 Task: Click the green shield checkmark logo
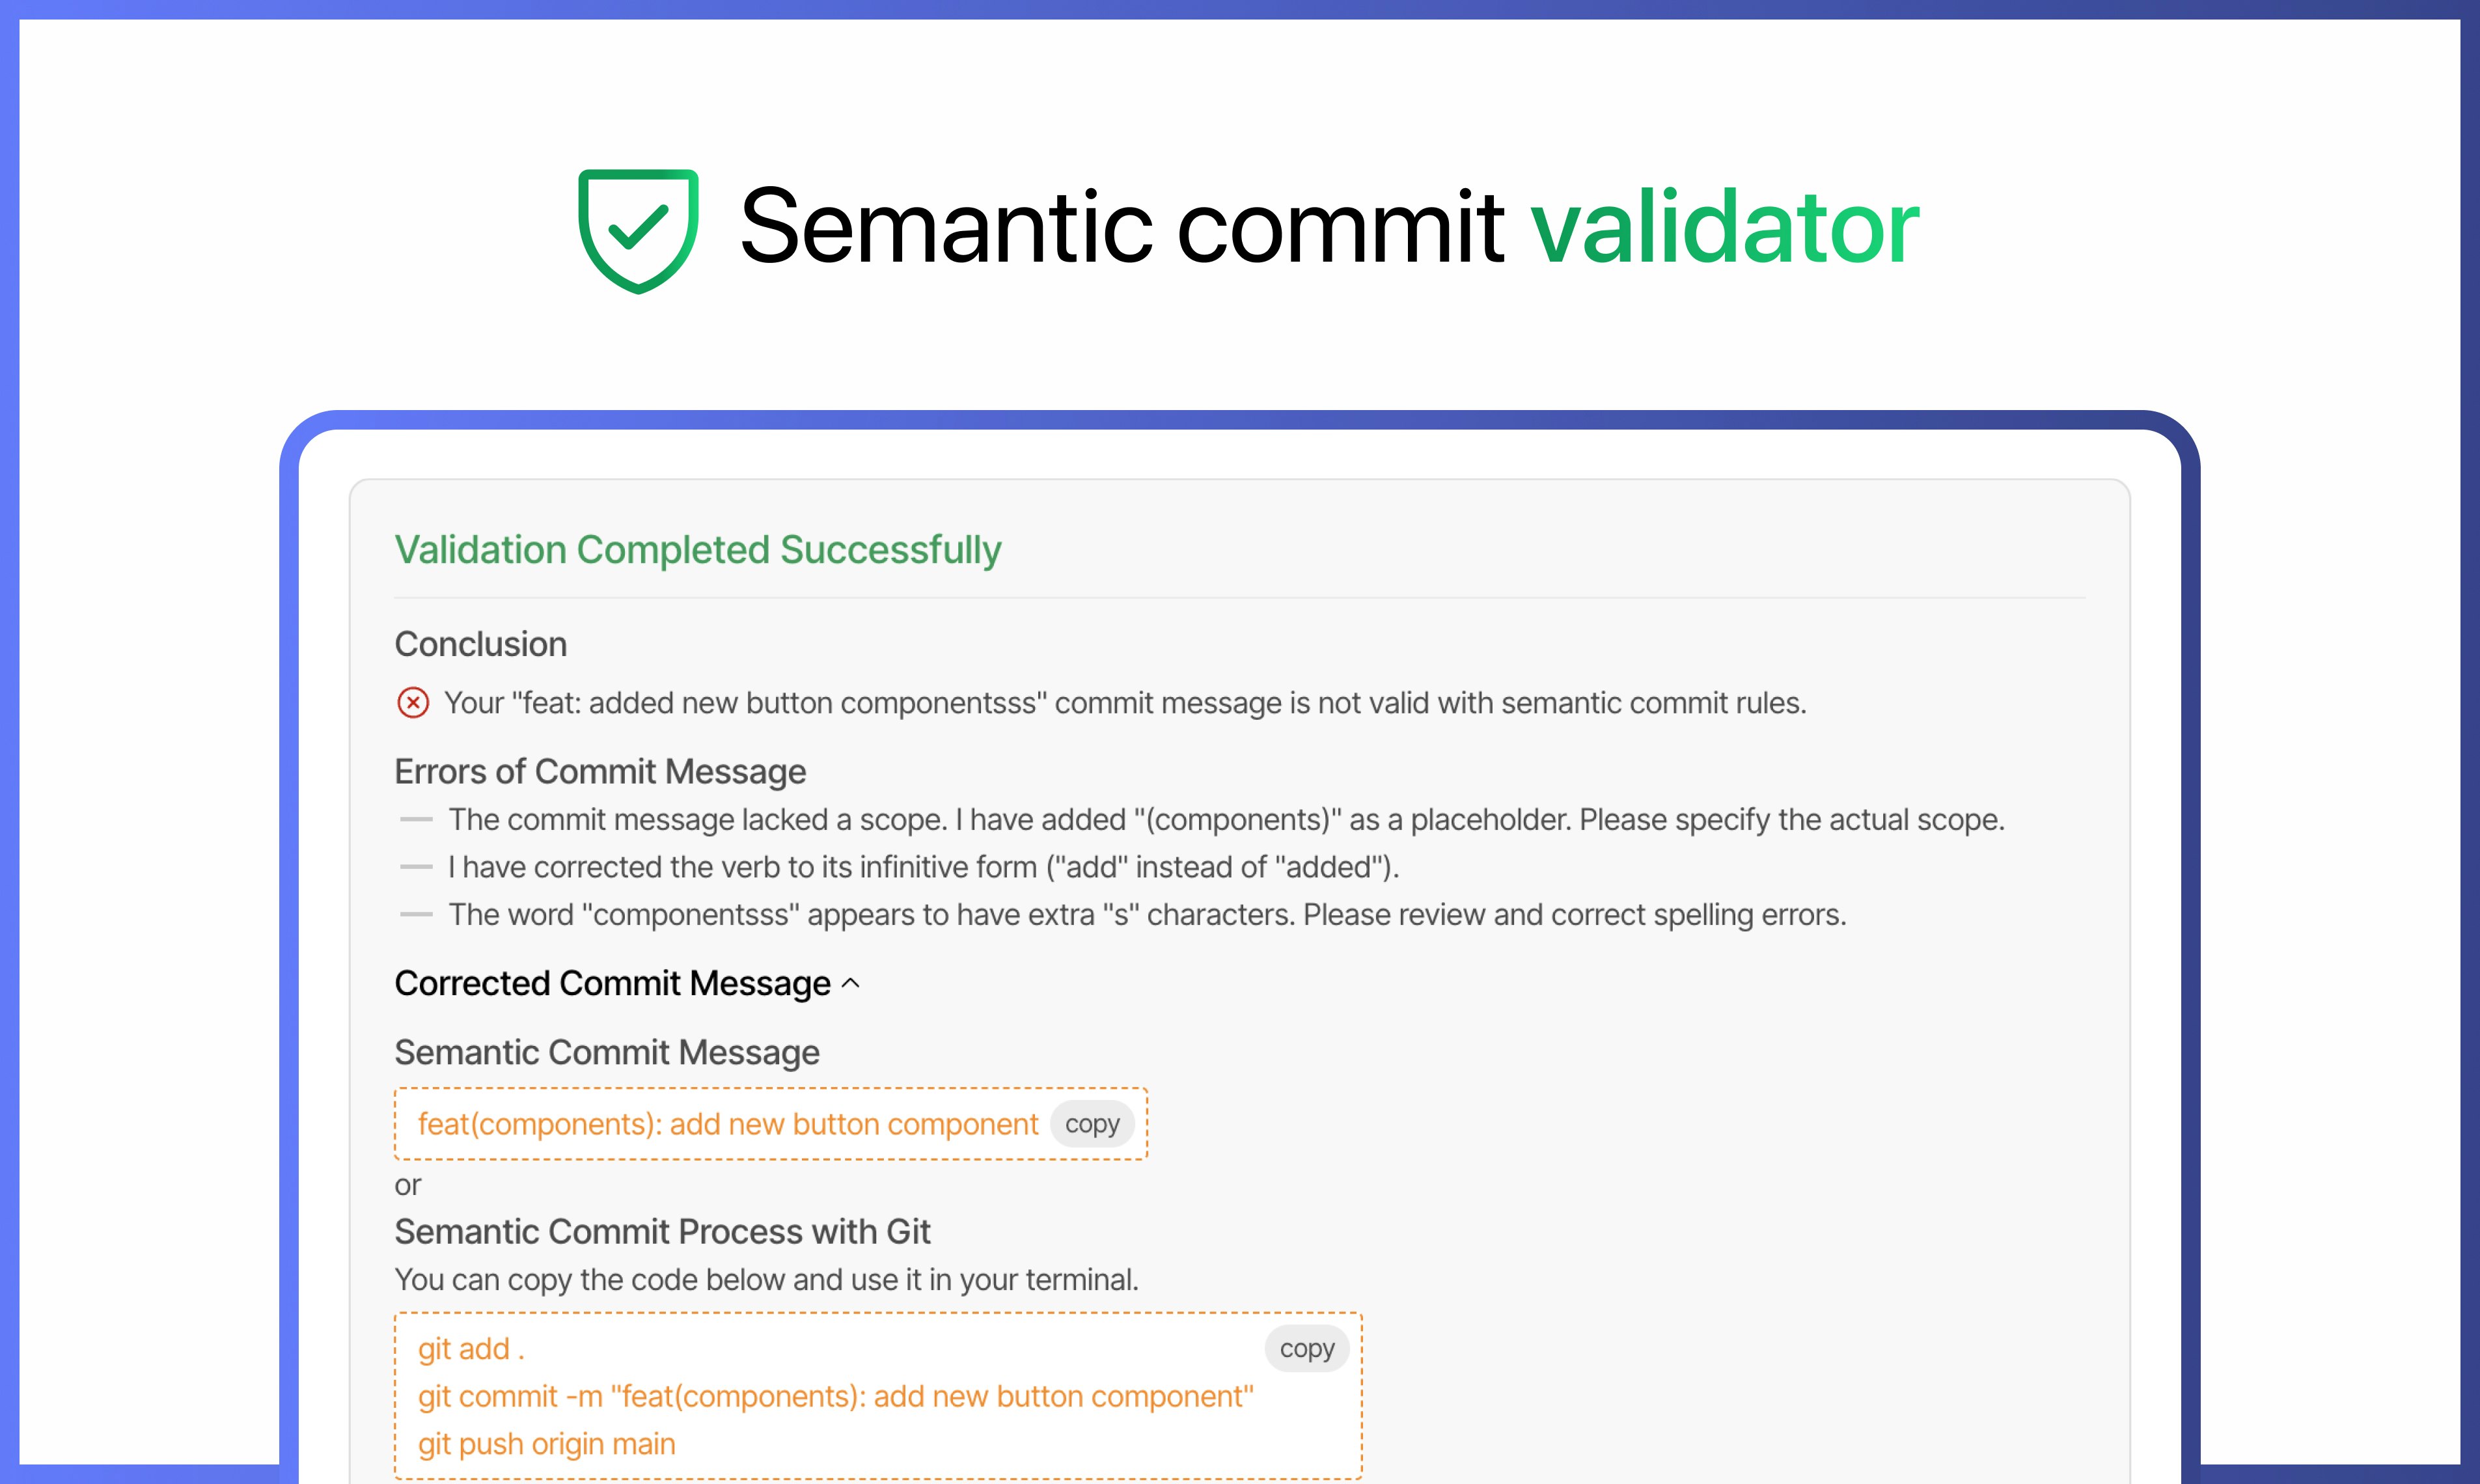pos(638,230)
